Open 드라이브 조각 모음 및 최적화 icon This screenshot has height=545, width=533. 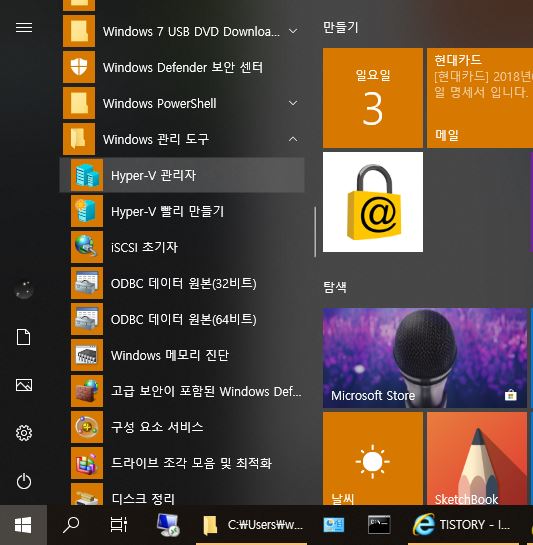pyautogui.click(x=87, y=463)
